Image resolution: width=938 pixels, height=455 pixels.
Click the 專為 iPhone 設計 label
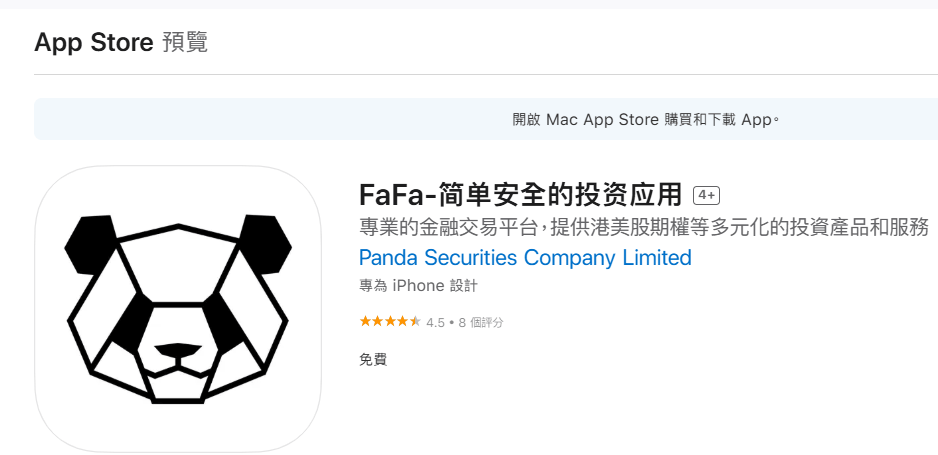[x=418, y=286]
